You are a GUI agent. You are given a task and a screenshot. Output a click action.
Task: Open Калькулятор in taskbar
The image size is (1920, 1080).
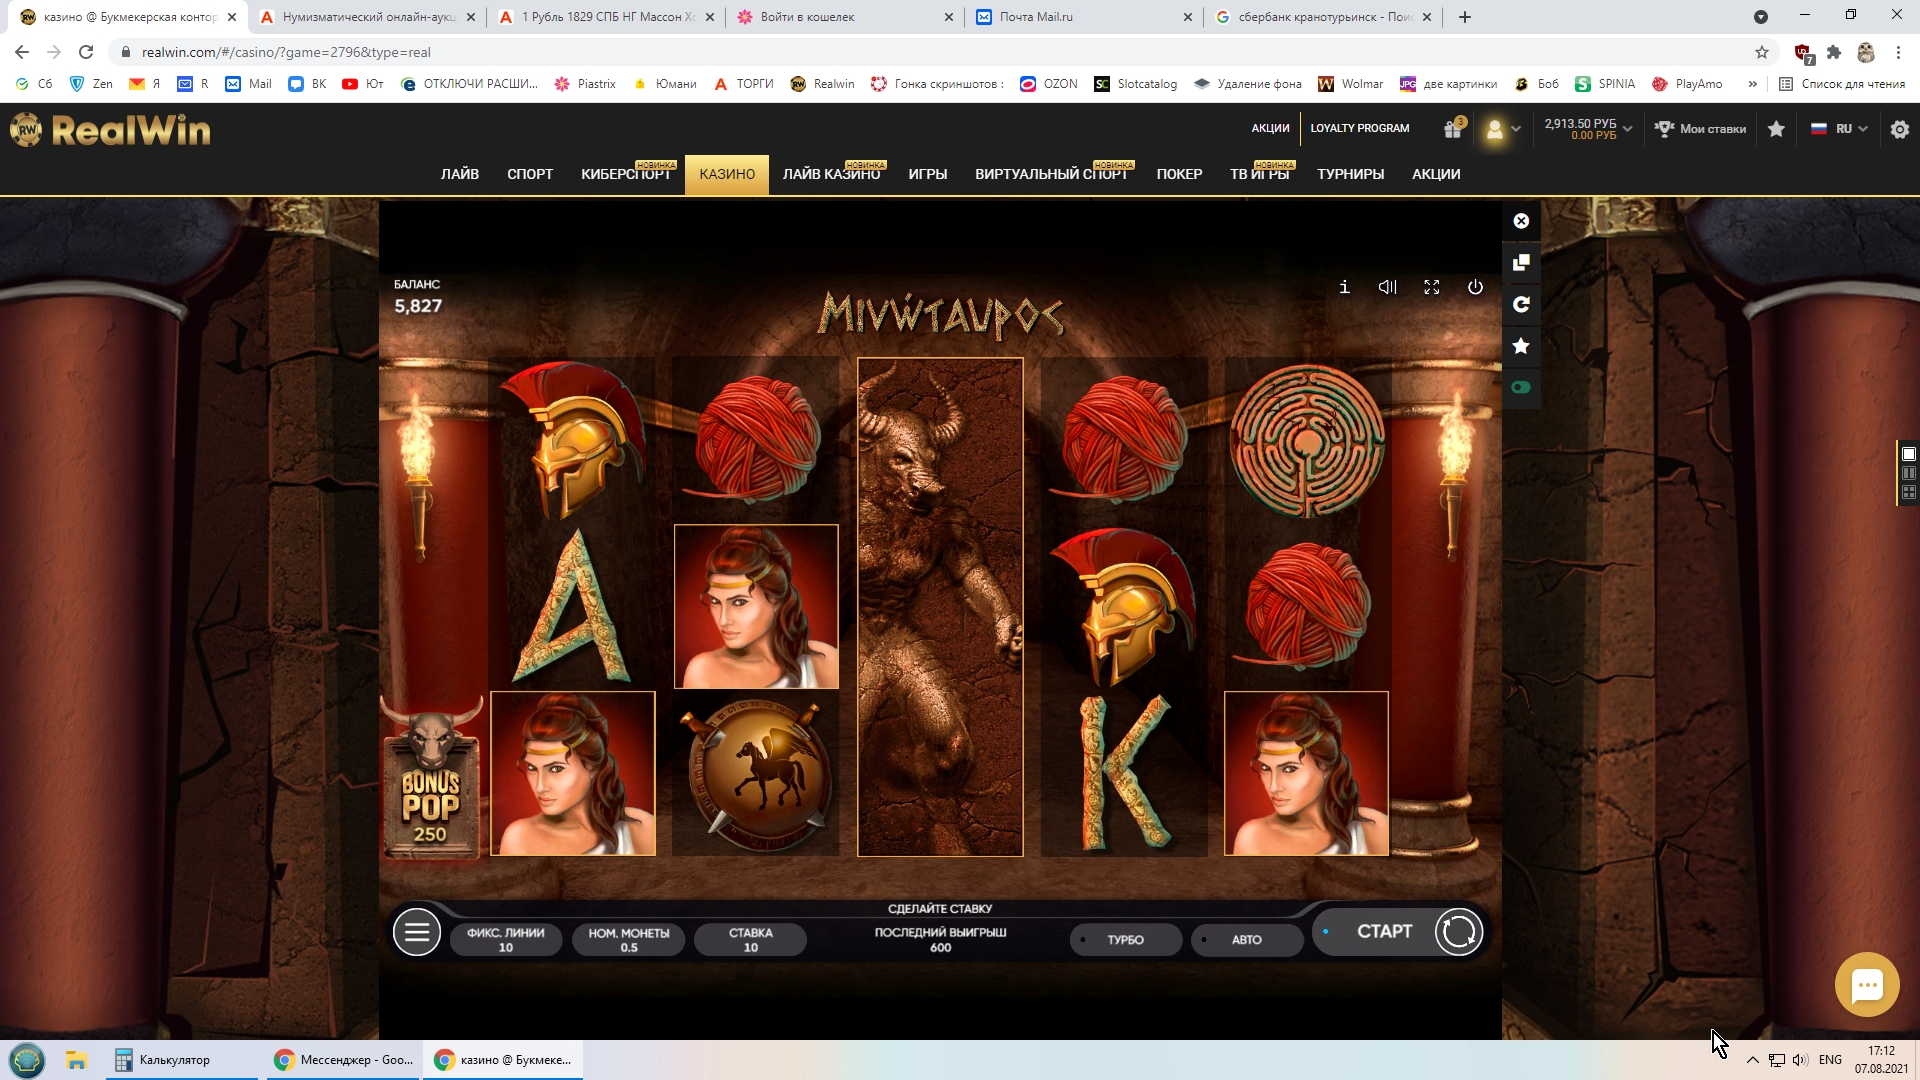click(x=182, y=1060)
